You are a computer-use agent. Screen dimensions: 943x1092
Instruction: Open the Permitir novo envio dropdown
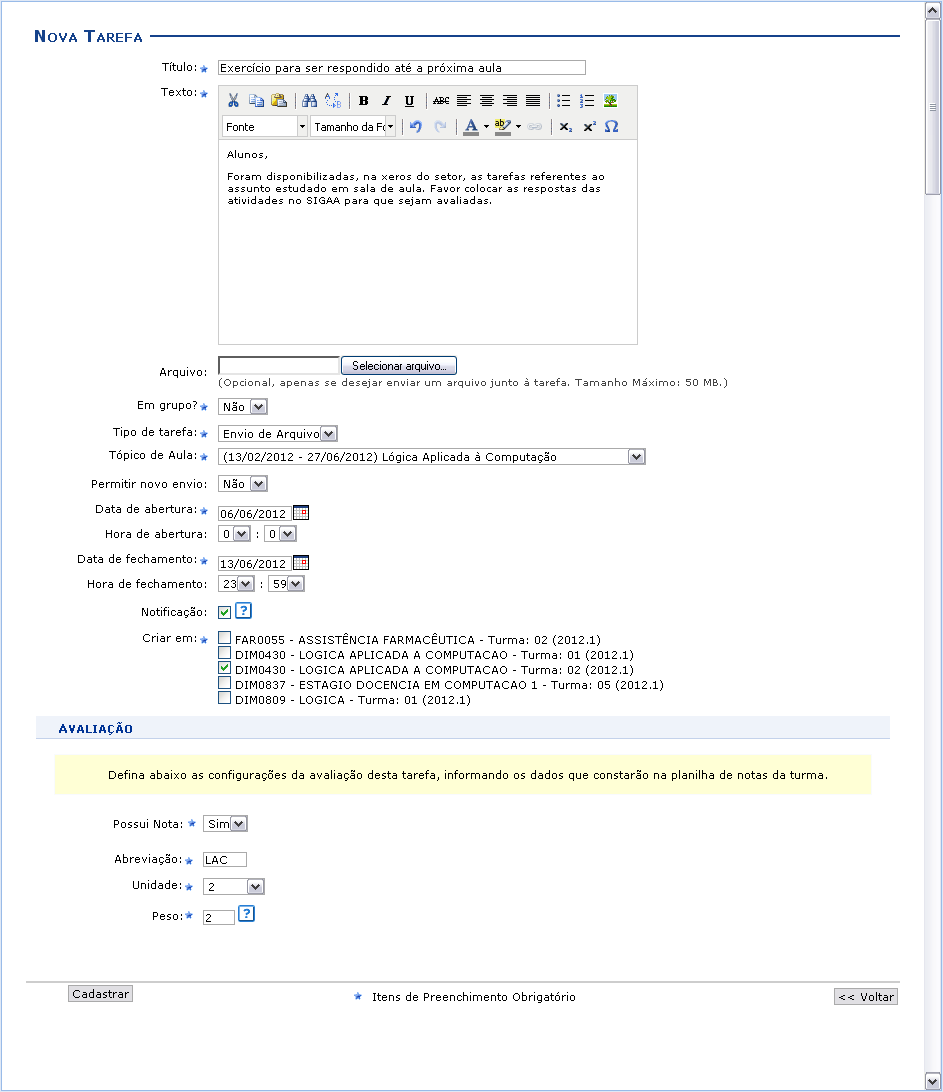click(x=242, y=484)
